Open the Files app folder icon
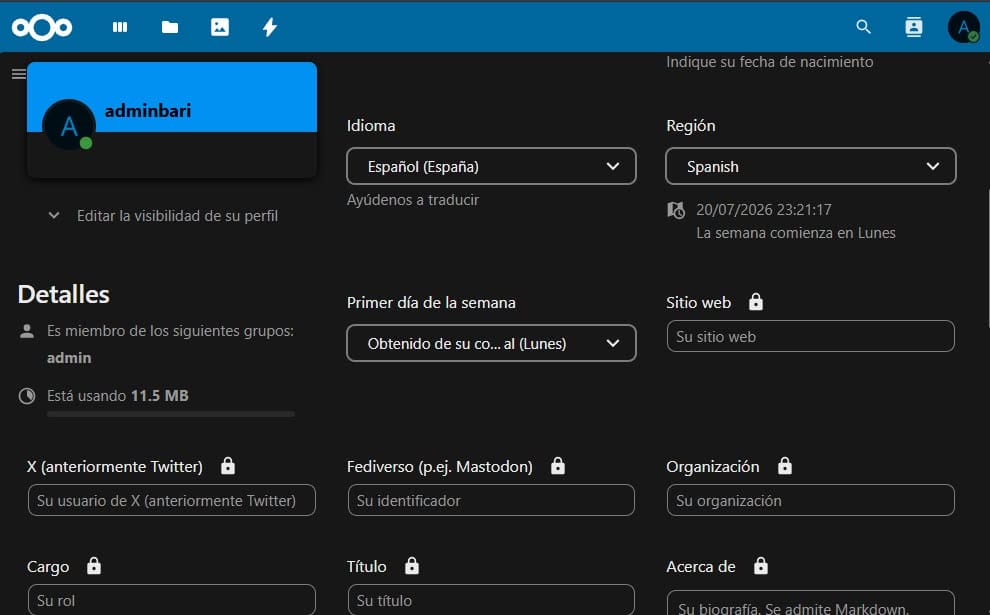990x615 pixels. click(170, 27)
